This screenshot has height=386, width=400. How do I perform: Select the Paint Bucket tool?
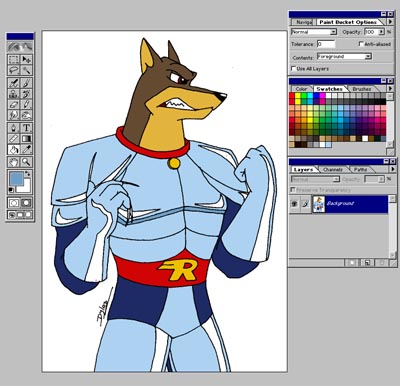tap(14, 149)
